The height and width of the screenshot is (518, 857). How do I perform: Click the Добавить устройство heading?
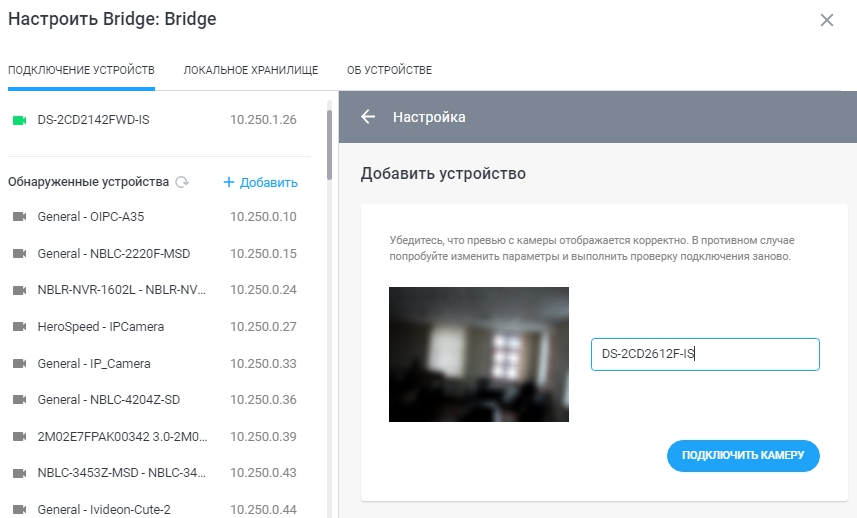click(443, 174)
